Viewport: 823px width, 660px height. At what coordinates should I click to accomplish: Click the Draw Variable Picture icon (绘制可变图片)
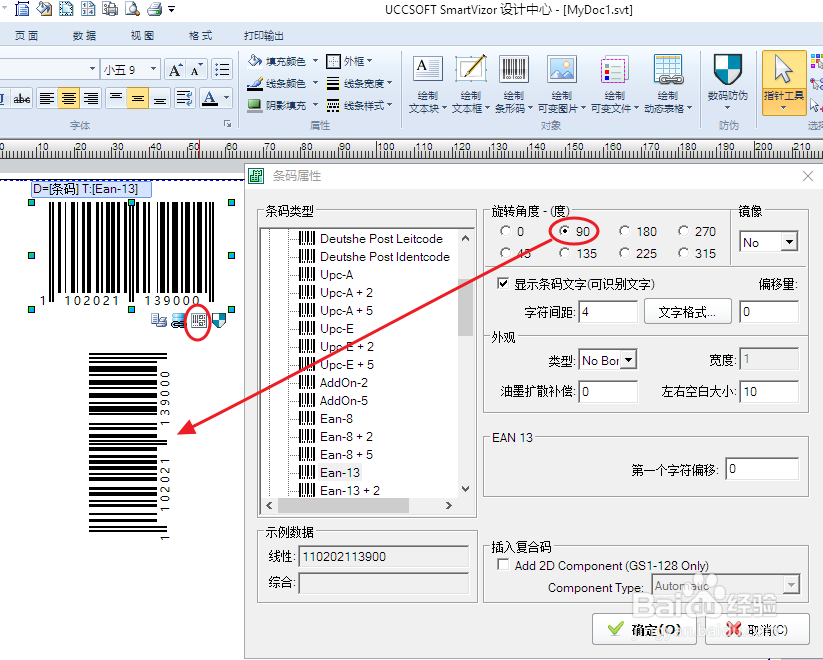562,69
